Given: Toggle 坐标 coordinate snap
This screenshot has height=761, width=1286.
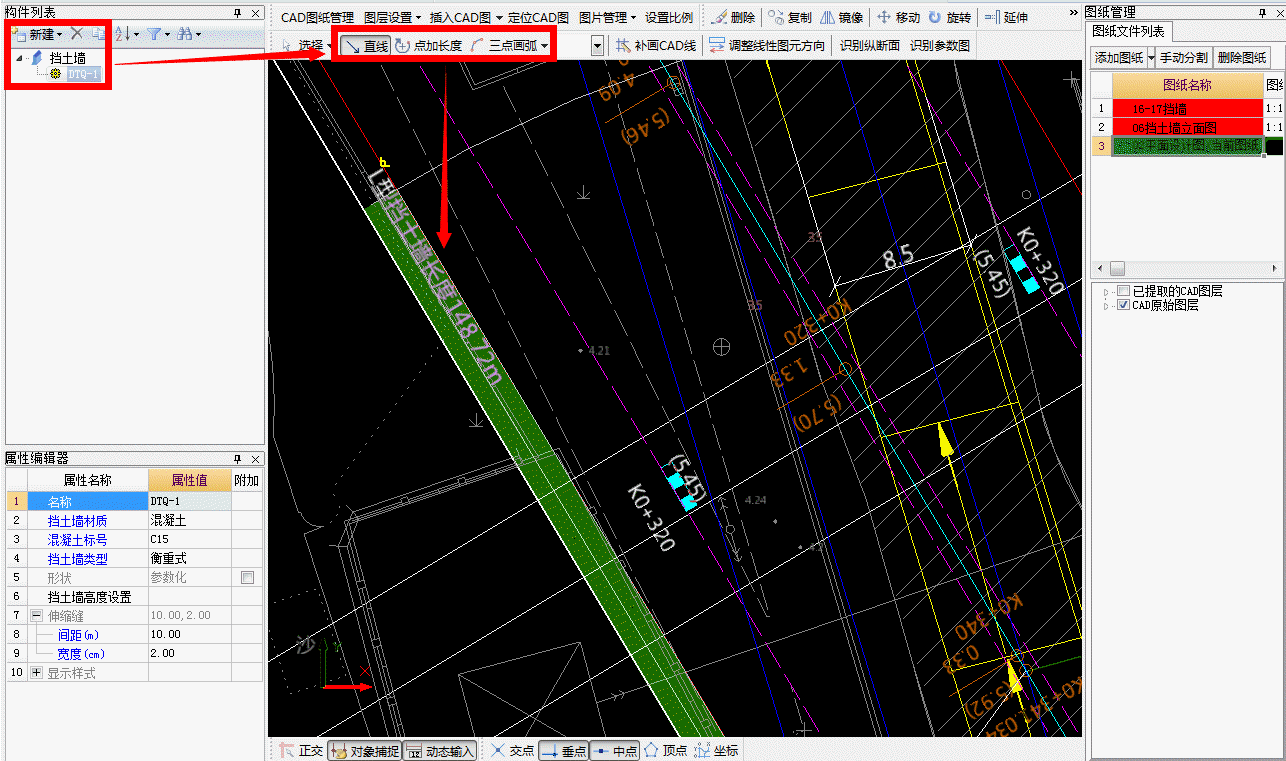Looking at the screenshot, I should click(716, 750).
